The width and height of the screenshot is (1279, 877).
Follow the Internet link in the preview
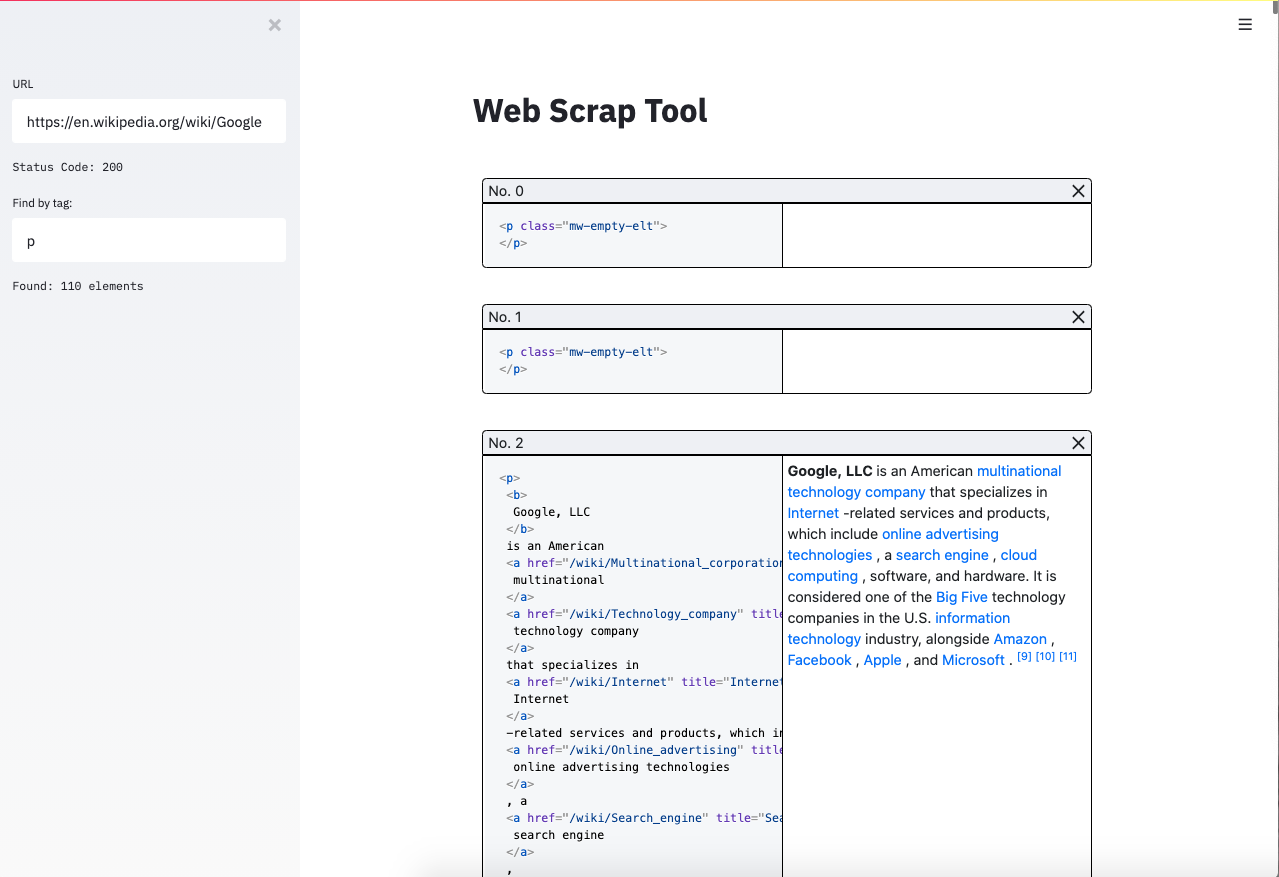(x=813, y=513)
